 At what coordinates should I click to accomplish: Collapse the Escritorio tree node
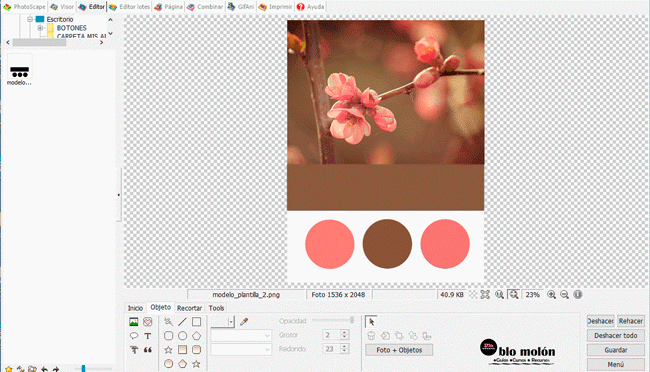[x=30, y=19]
